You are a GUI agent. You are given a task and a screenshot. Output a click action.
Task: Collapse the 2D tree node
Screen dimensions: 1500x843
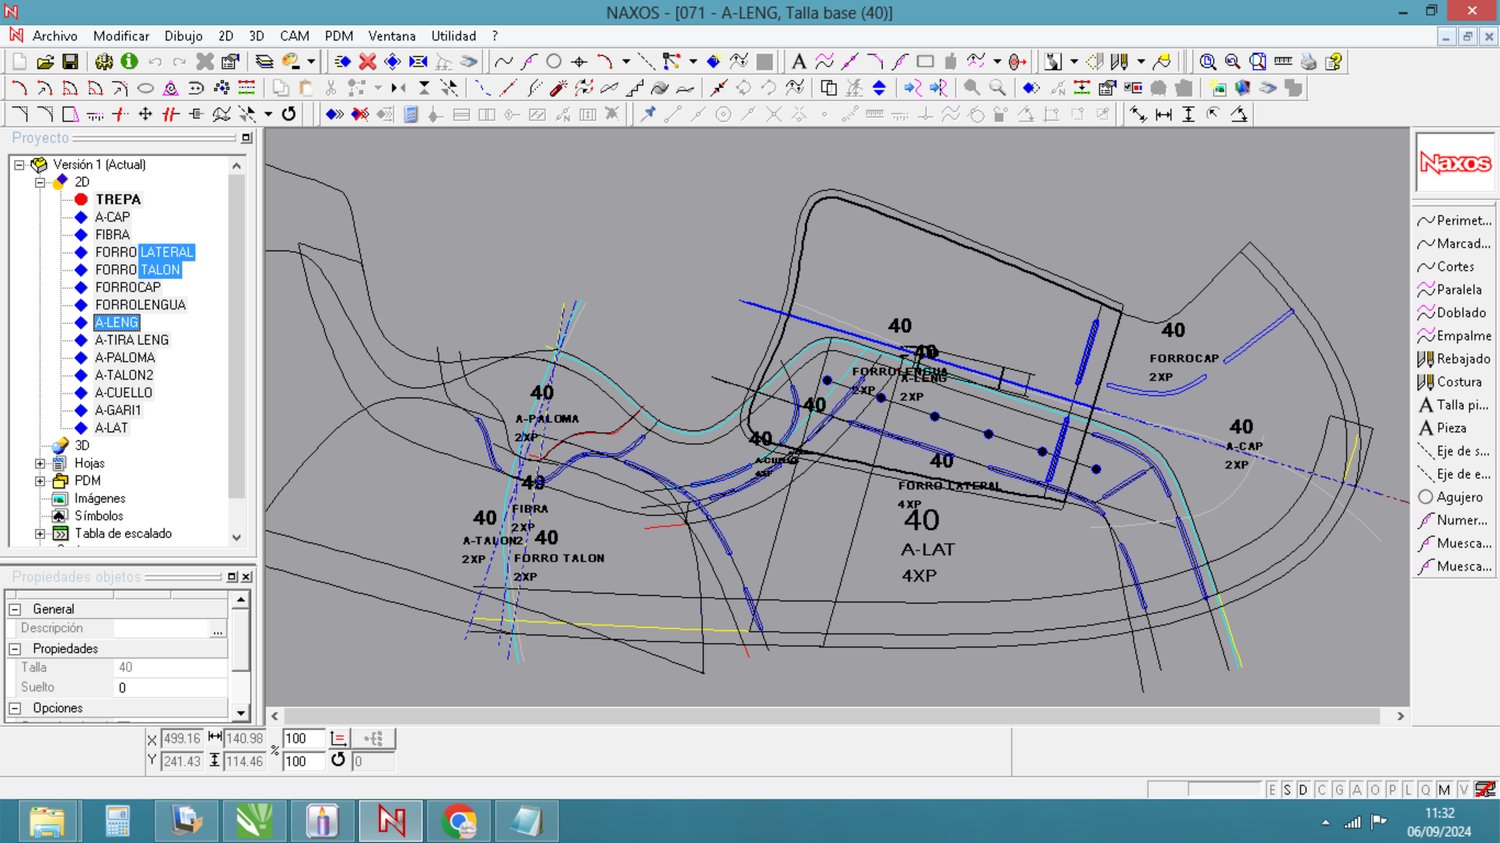40,182
